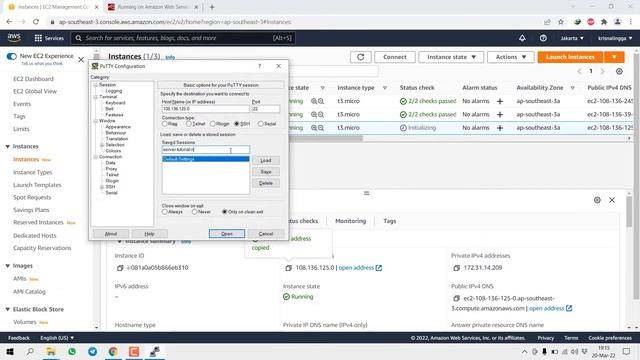
Task: Expand the SSH node in PuTTY tree
Action: click(102, 187)
